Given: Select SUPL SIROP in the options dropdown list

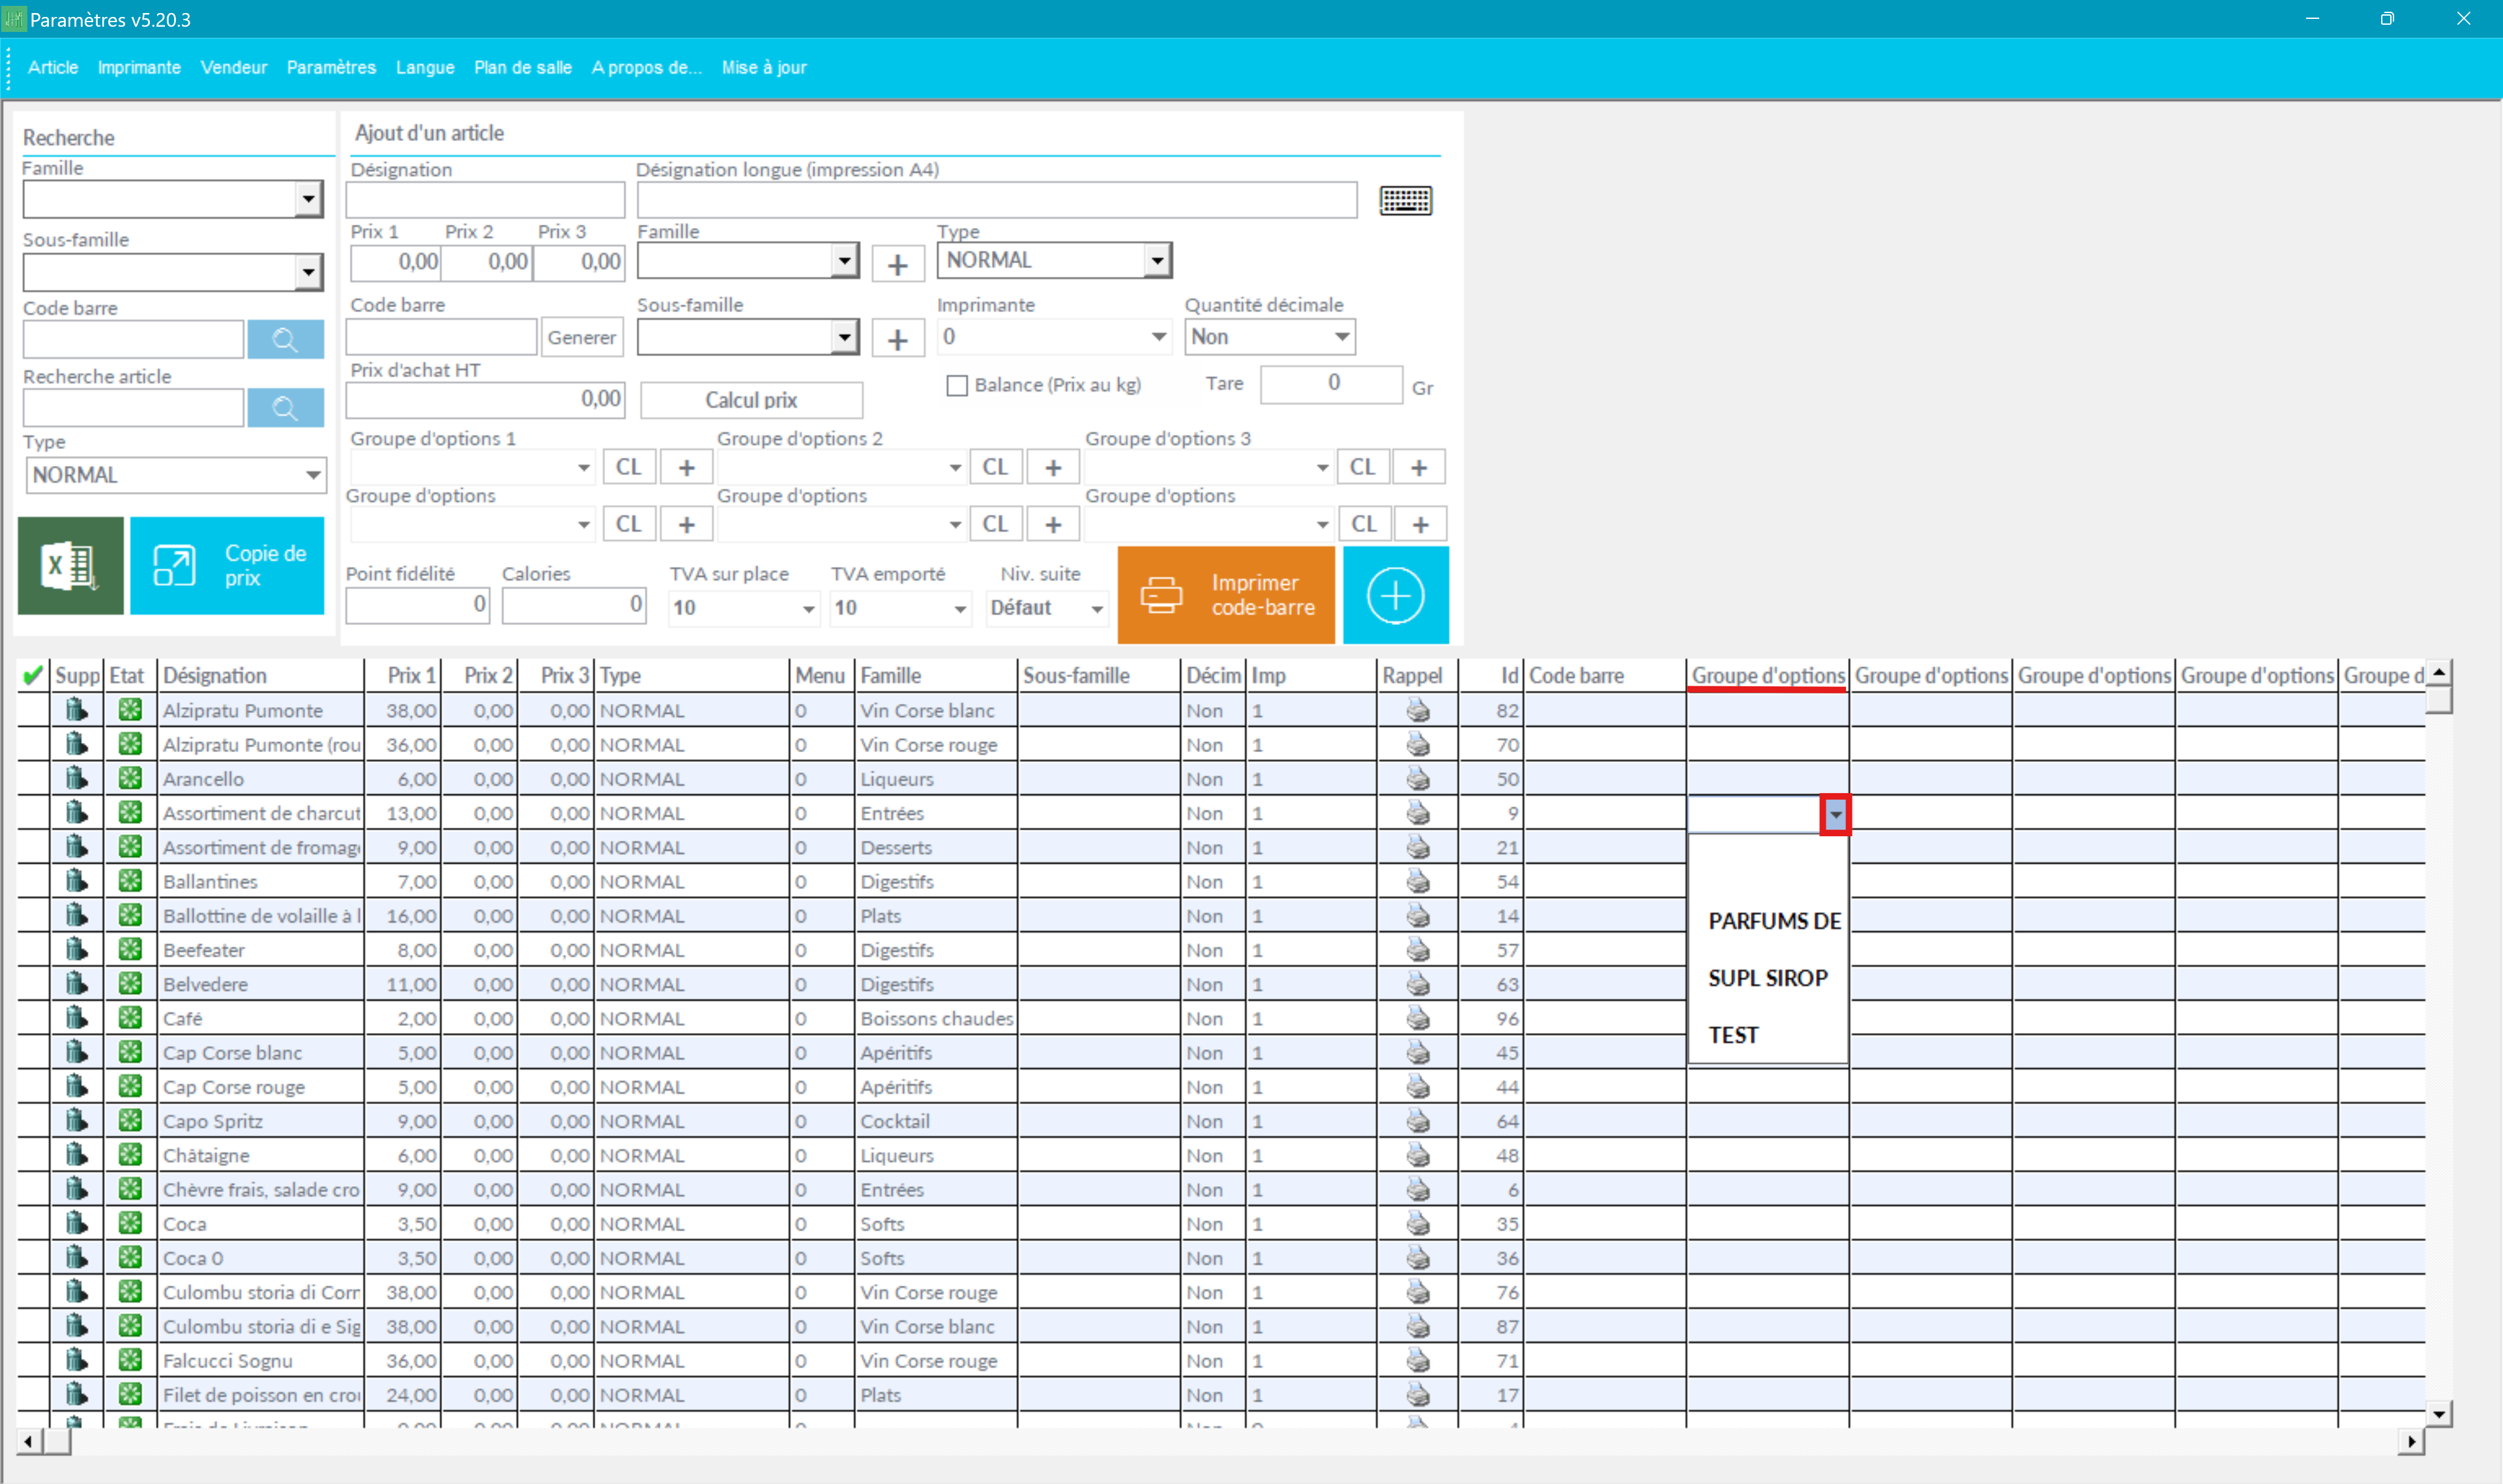Looking at the screenshot, I should (x=1767, y=978).
